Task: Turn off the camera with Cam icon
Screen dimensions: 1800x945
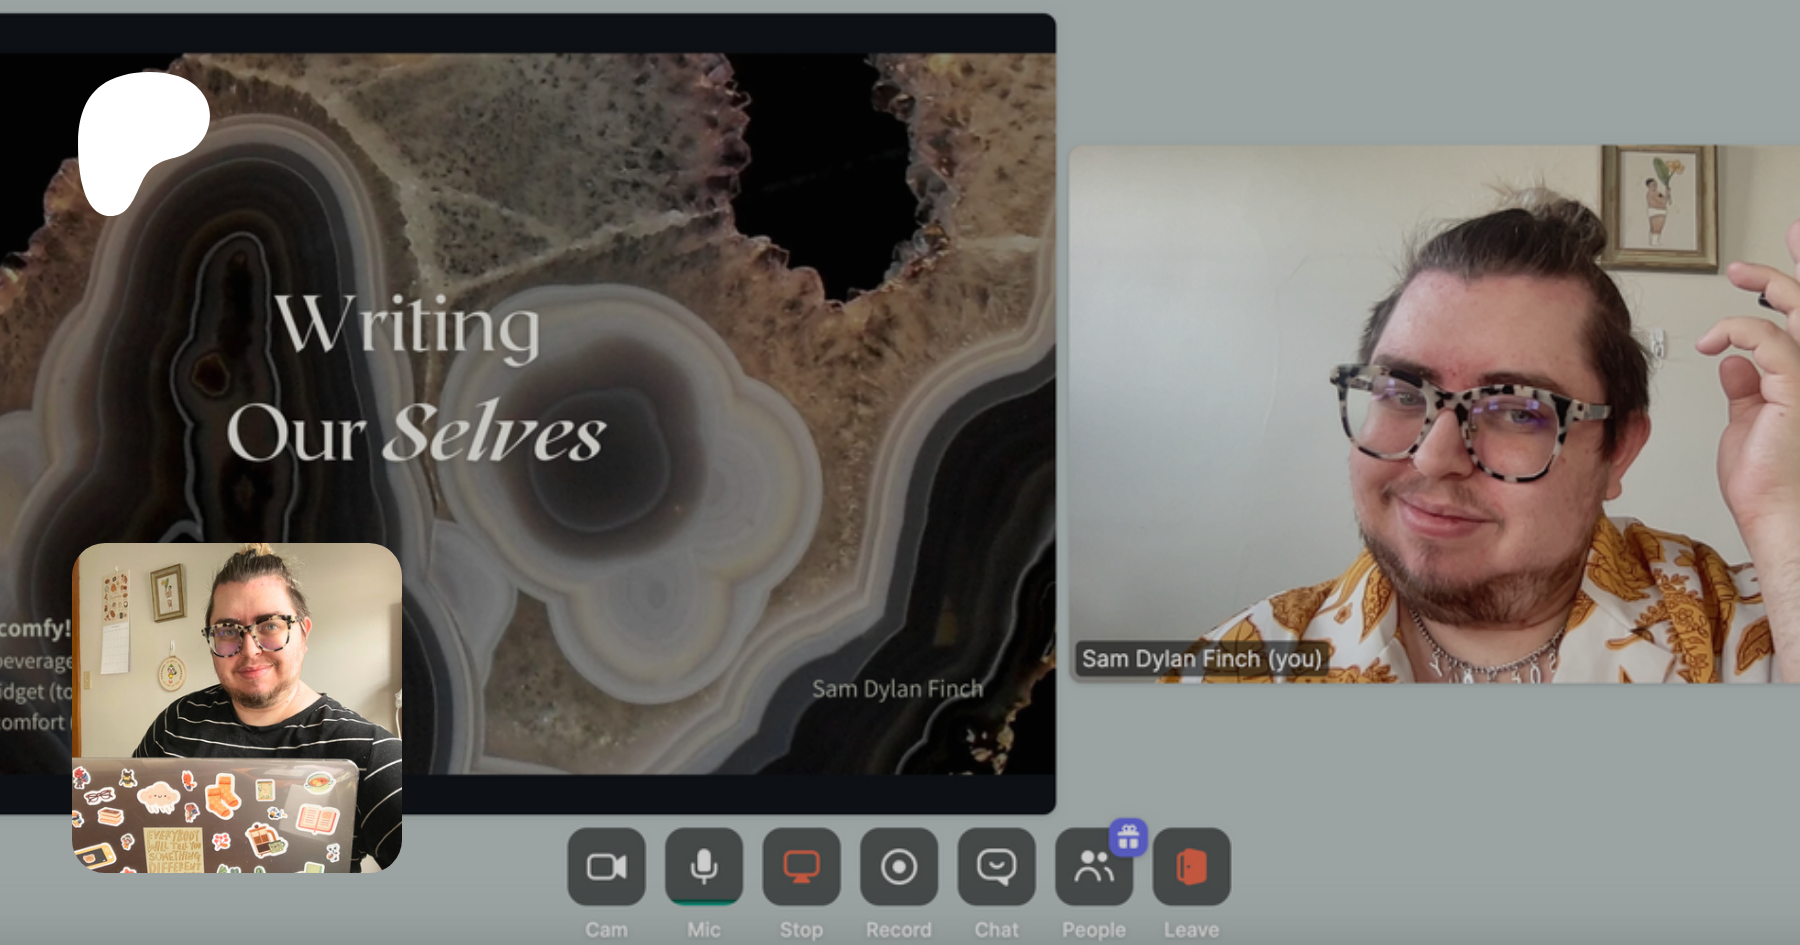Action: 606,866
